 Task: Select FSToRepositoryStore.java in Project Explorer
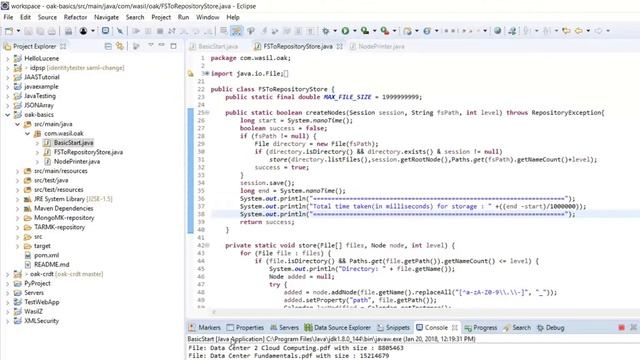tap(88, 152)
